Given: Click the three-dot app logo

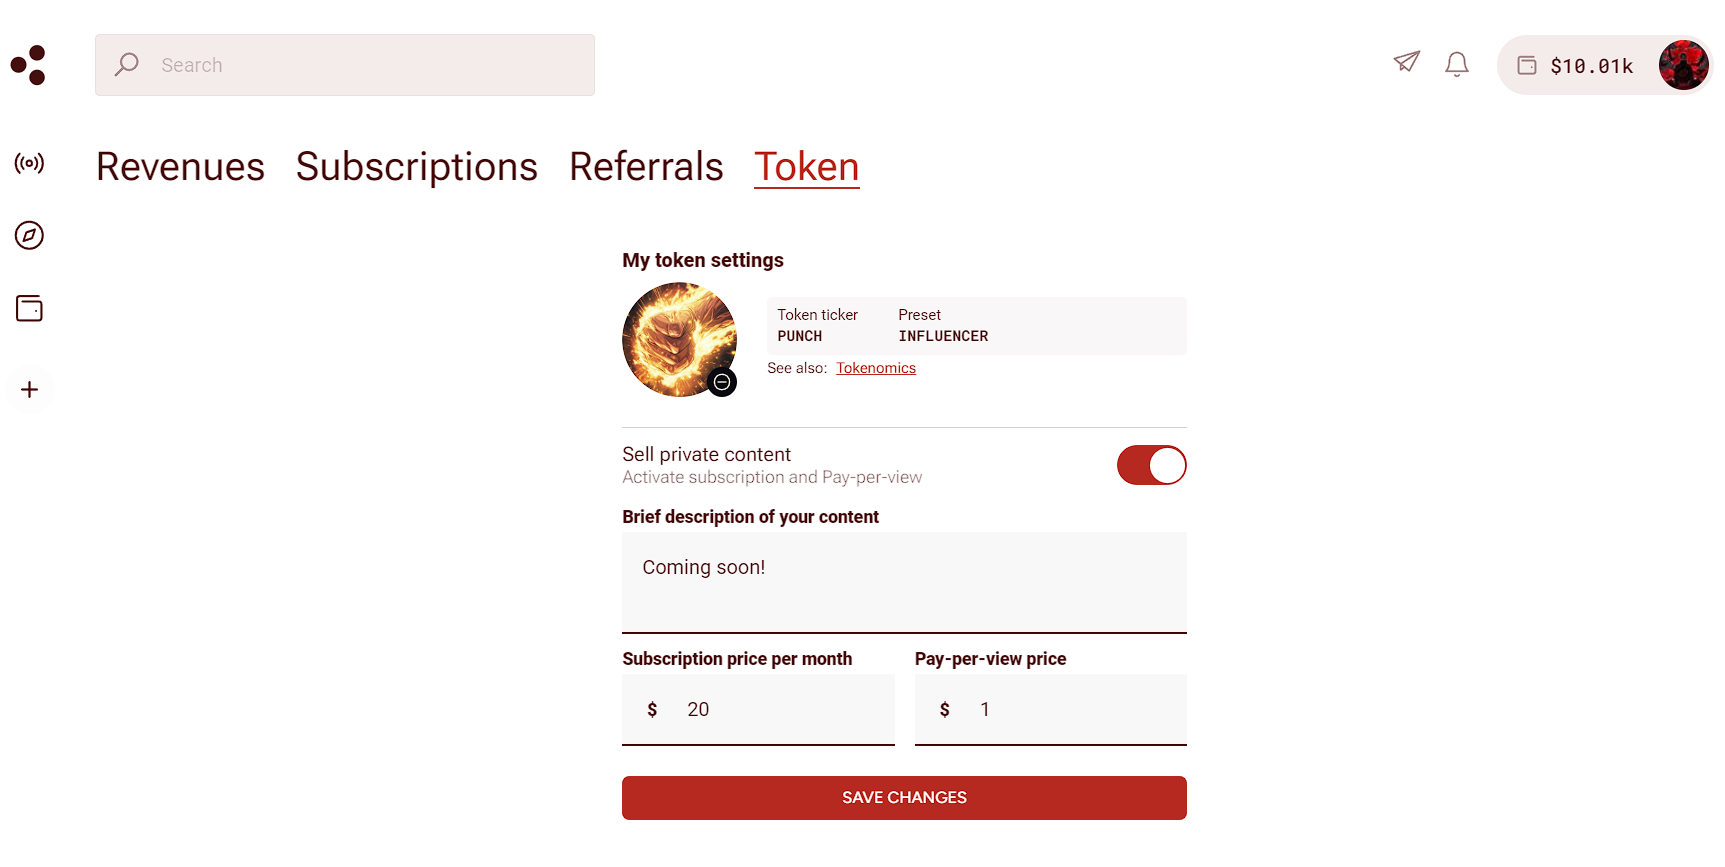Looking at the screenshot, I should [28, 65].
